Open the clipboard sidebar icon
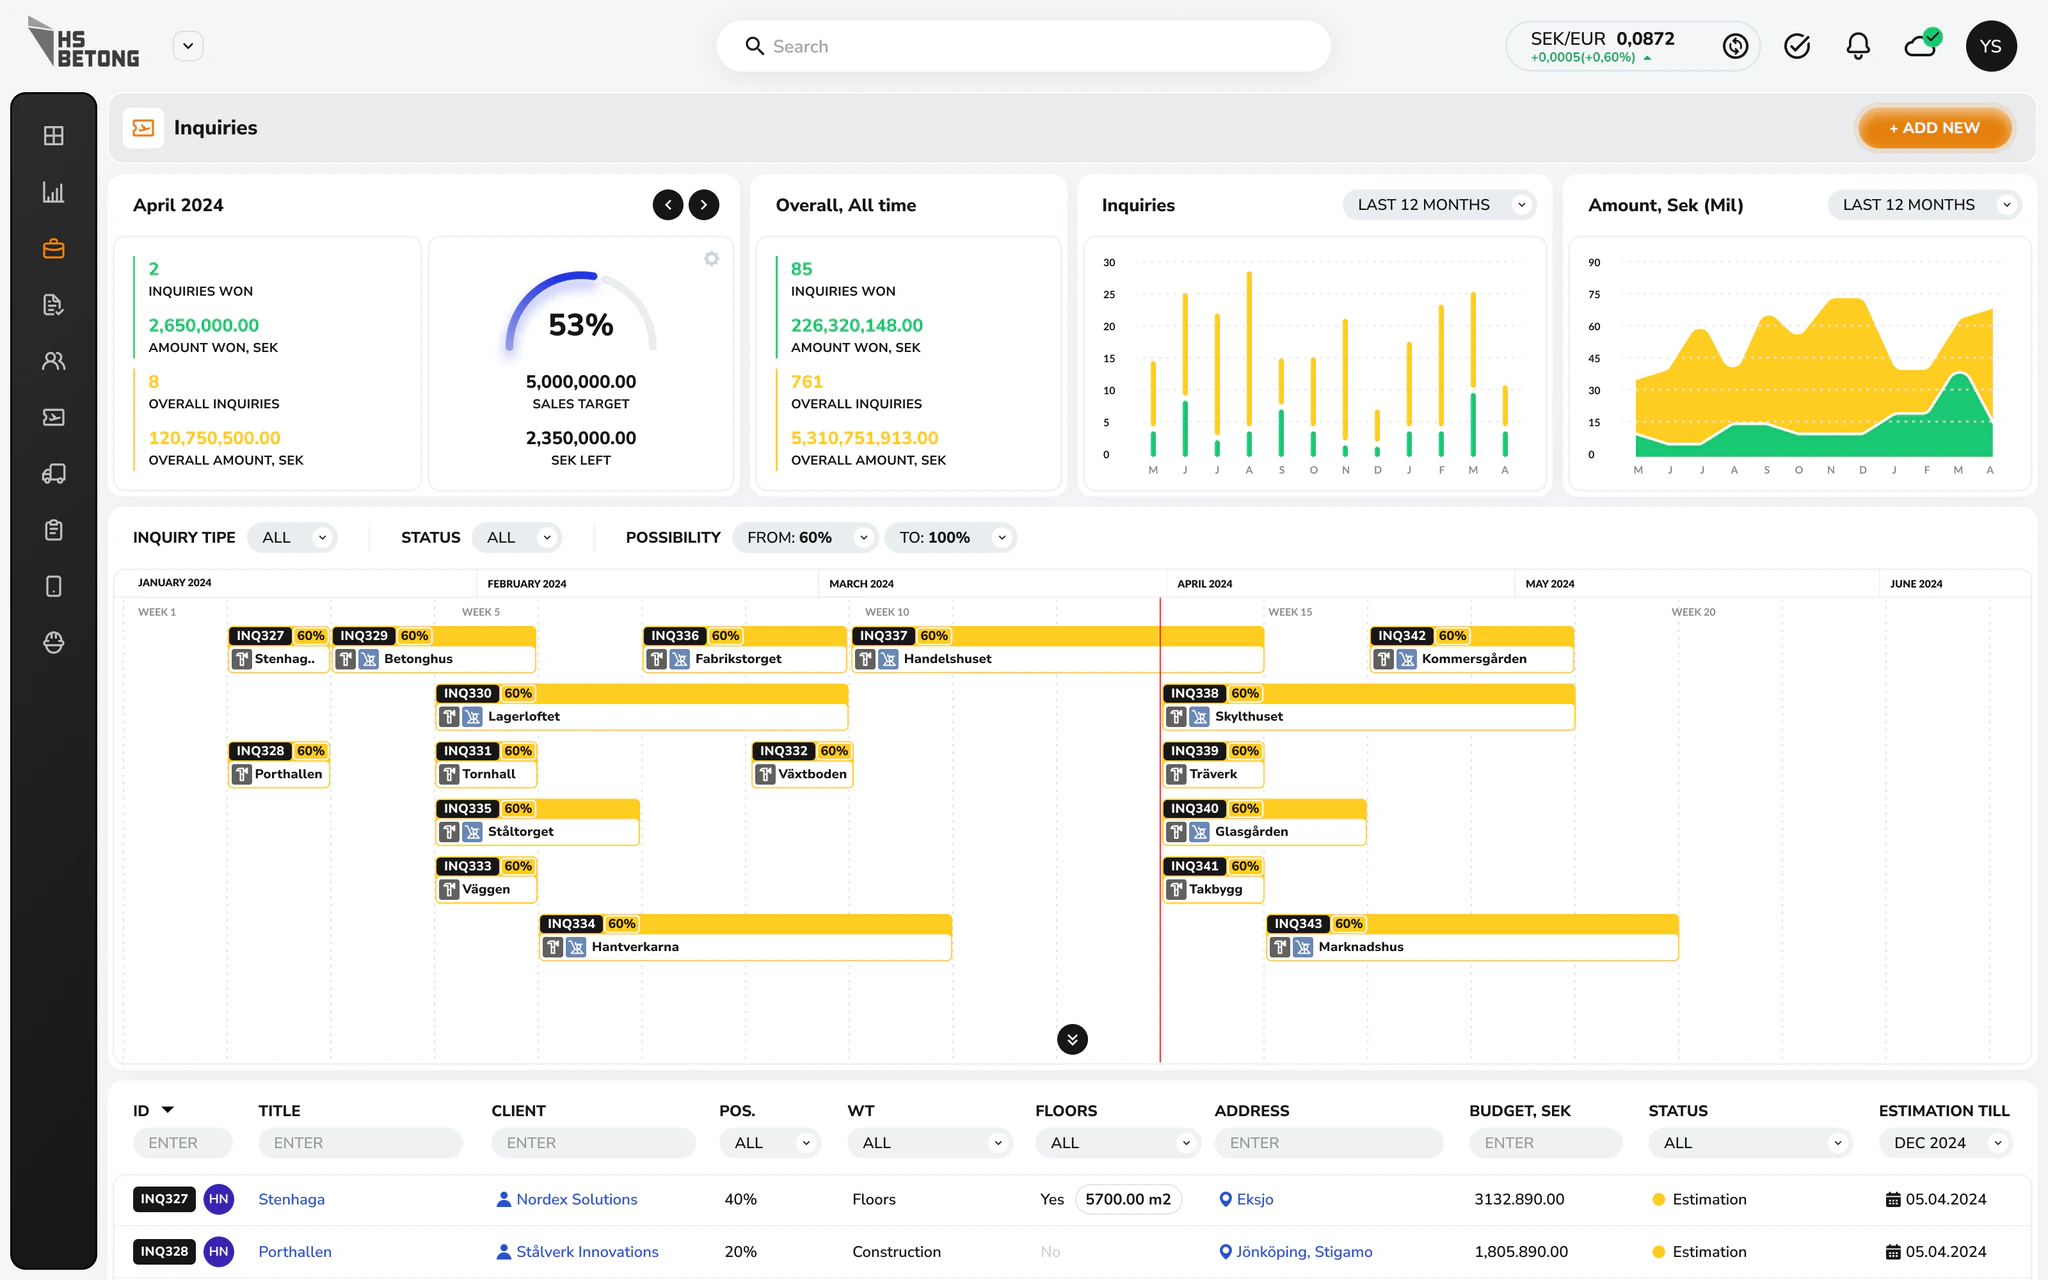The width and height of the screenshot is (2048, 1280). click(54, 530)
